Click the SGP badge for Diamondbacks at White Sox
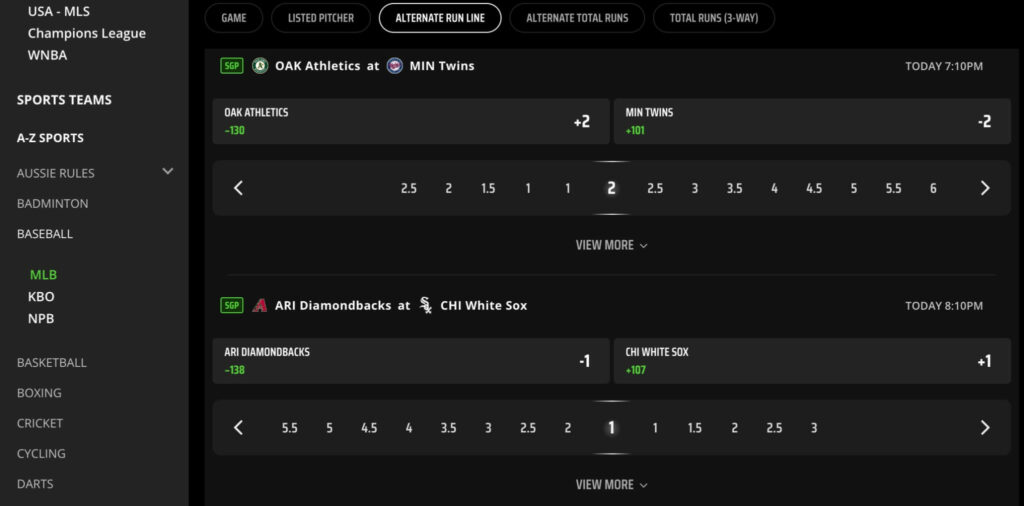Viewport: 1024px width, 506px height. coord(232,306)
